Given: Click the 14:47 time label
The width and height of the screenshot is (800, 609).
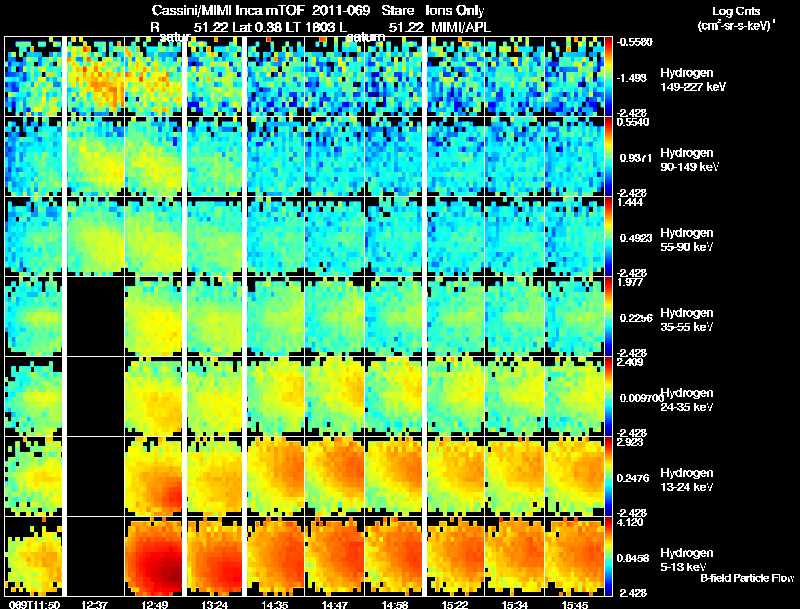Looking at the screenshot, I should pyautogui.click(x=335, y=605).
